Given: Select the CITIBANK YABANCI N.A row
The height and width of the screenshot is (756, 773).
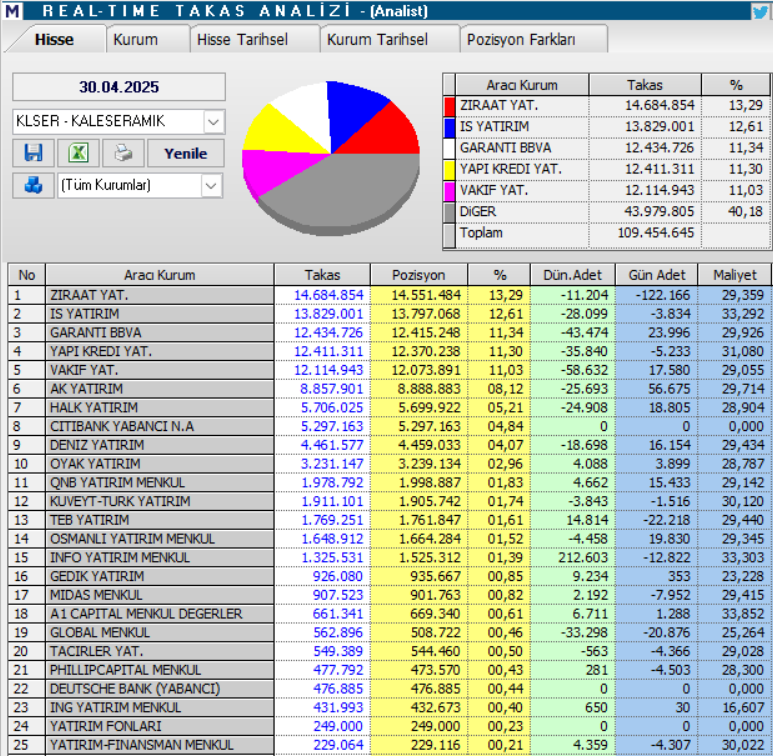Looking at the screenshot, I should point(389,426).
